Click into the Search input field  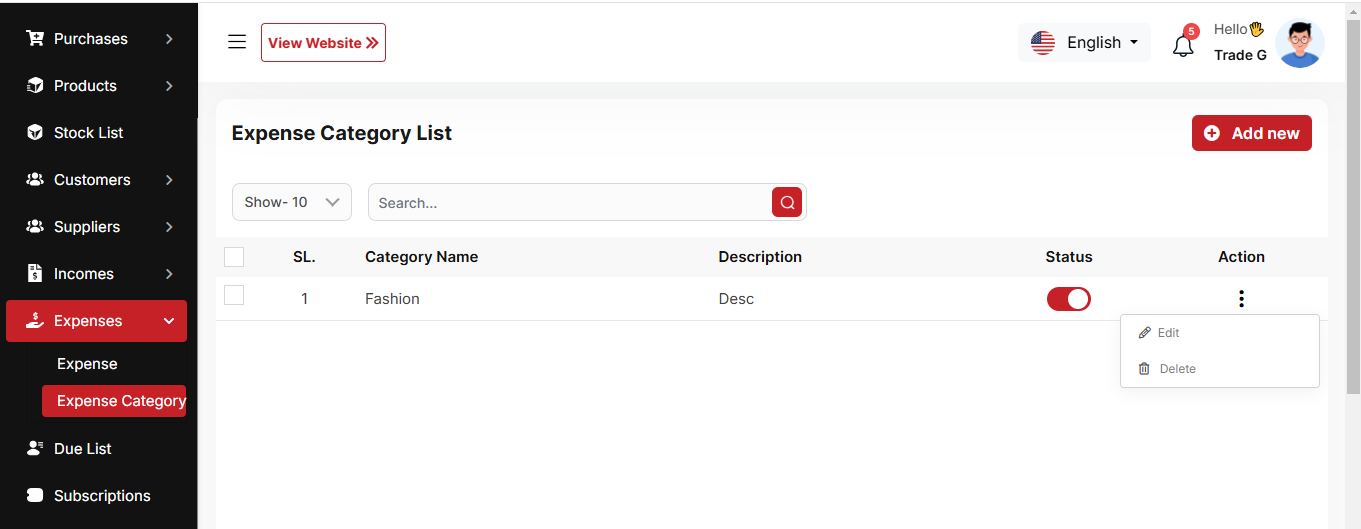(x=570, y=202)
